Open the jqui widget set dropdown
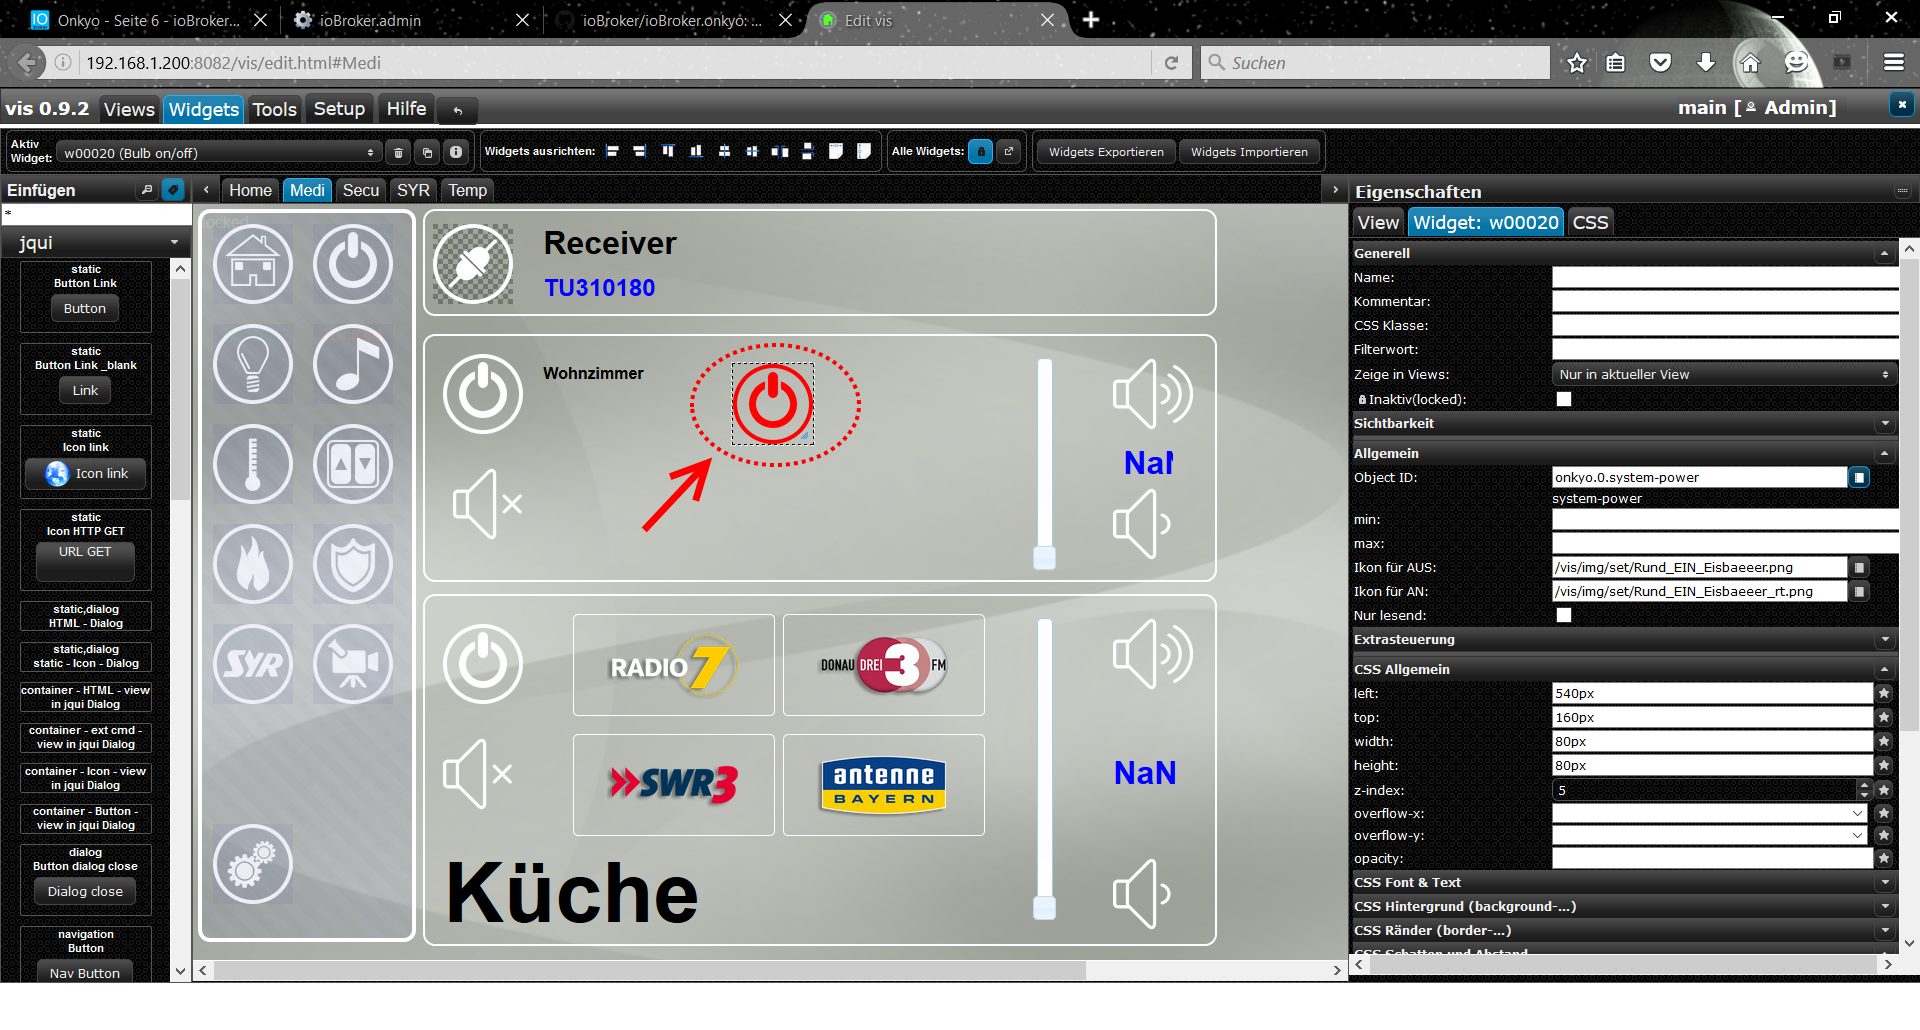The width and height of the screenshot is (1920, 1030). pyautogui.click(x=96, y=242)
